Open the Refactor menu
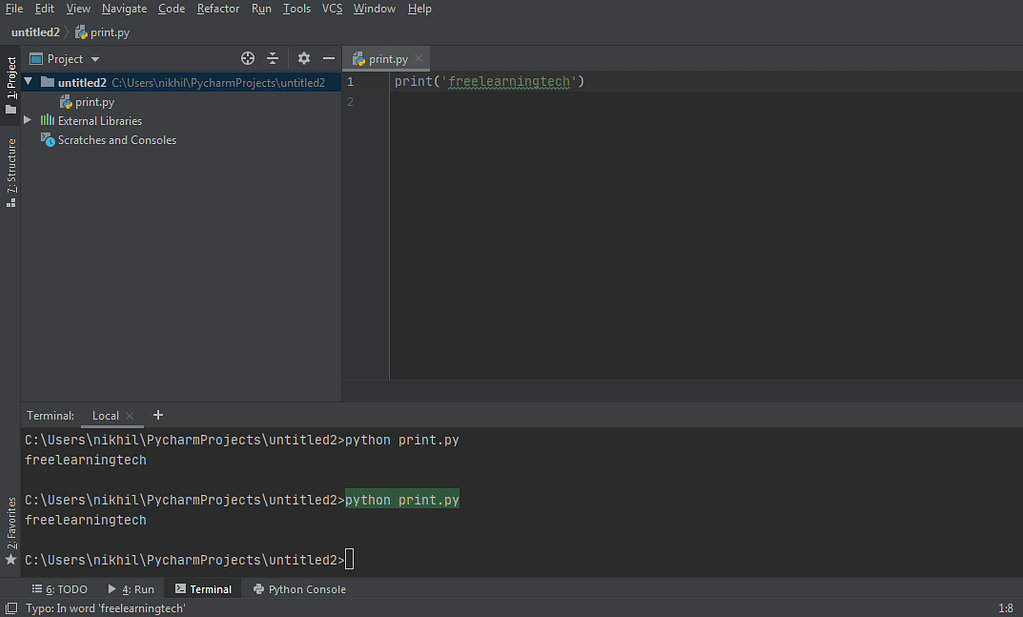Image resolution: width=1023 pixels, height=617 pixels. click(218, 8)
